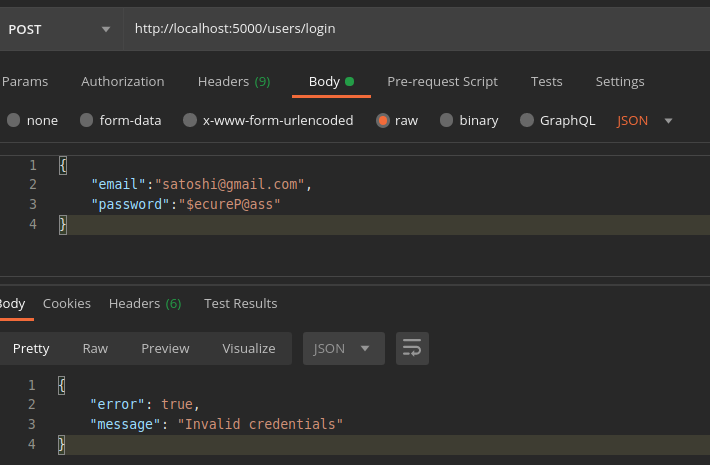The width and height of the screenshot is (710, 465).
Task: Open the response JSON format dropdown
Action: [343, 348]
